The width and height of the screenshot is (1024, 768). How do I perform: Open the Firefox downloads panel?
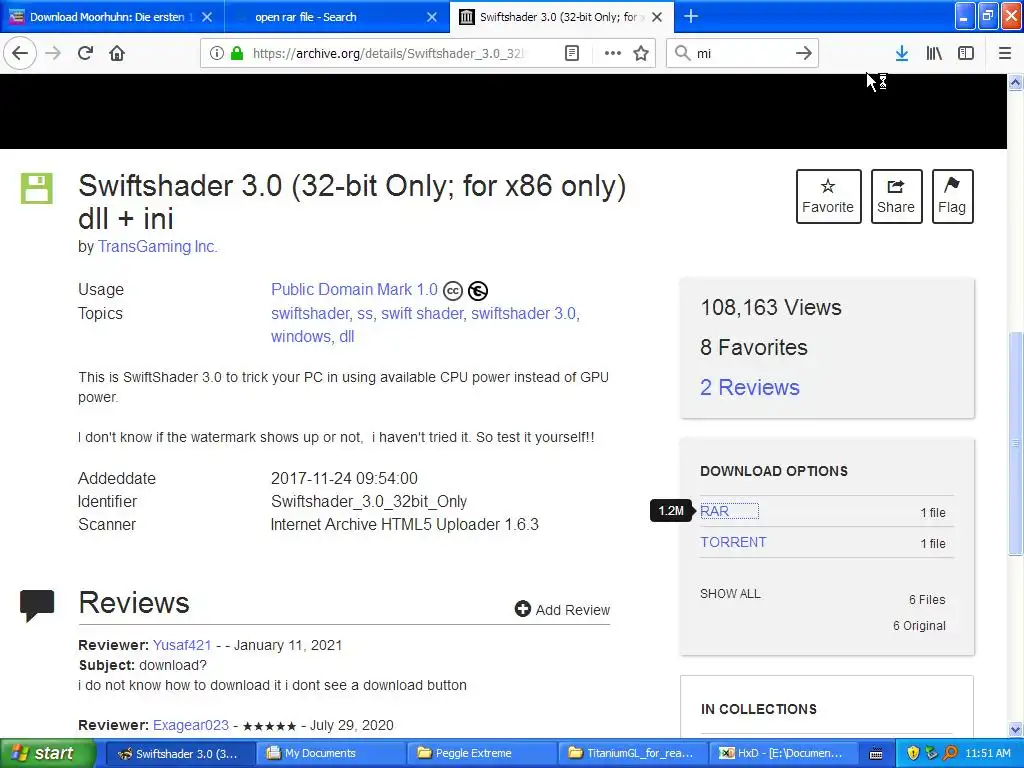[902, 53]
